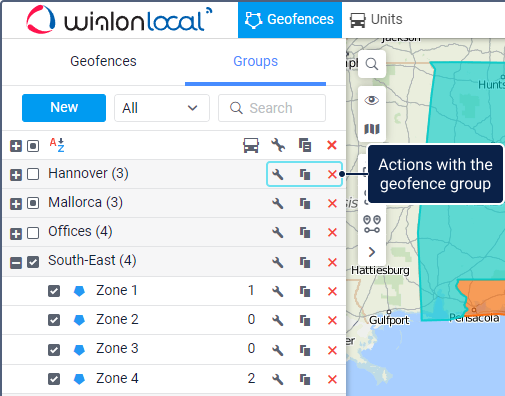Uncheck the South-East group checkbox
The height and width of the screenshot is (396, 505).
click(33, 262)
